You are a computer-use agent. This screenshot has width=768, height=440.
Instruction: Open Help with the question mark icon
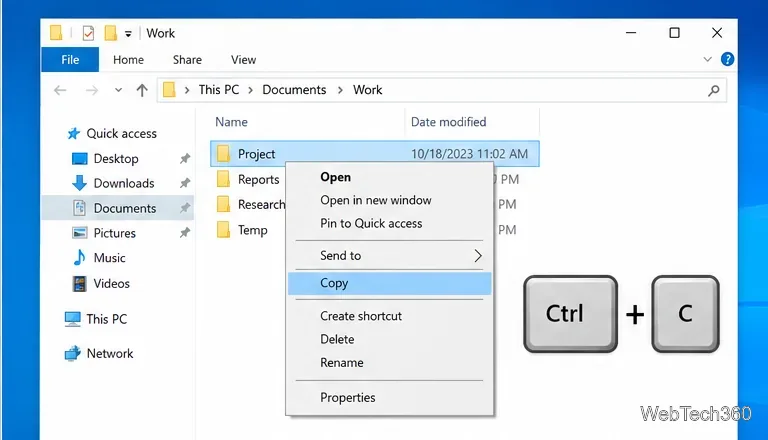pyautogui.click(x=727, y=59)
